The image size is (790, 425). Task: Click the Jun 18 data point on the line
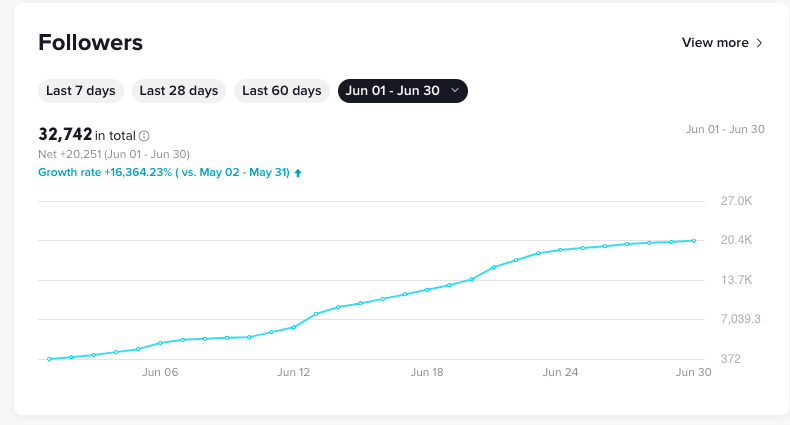point(427,290)
